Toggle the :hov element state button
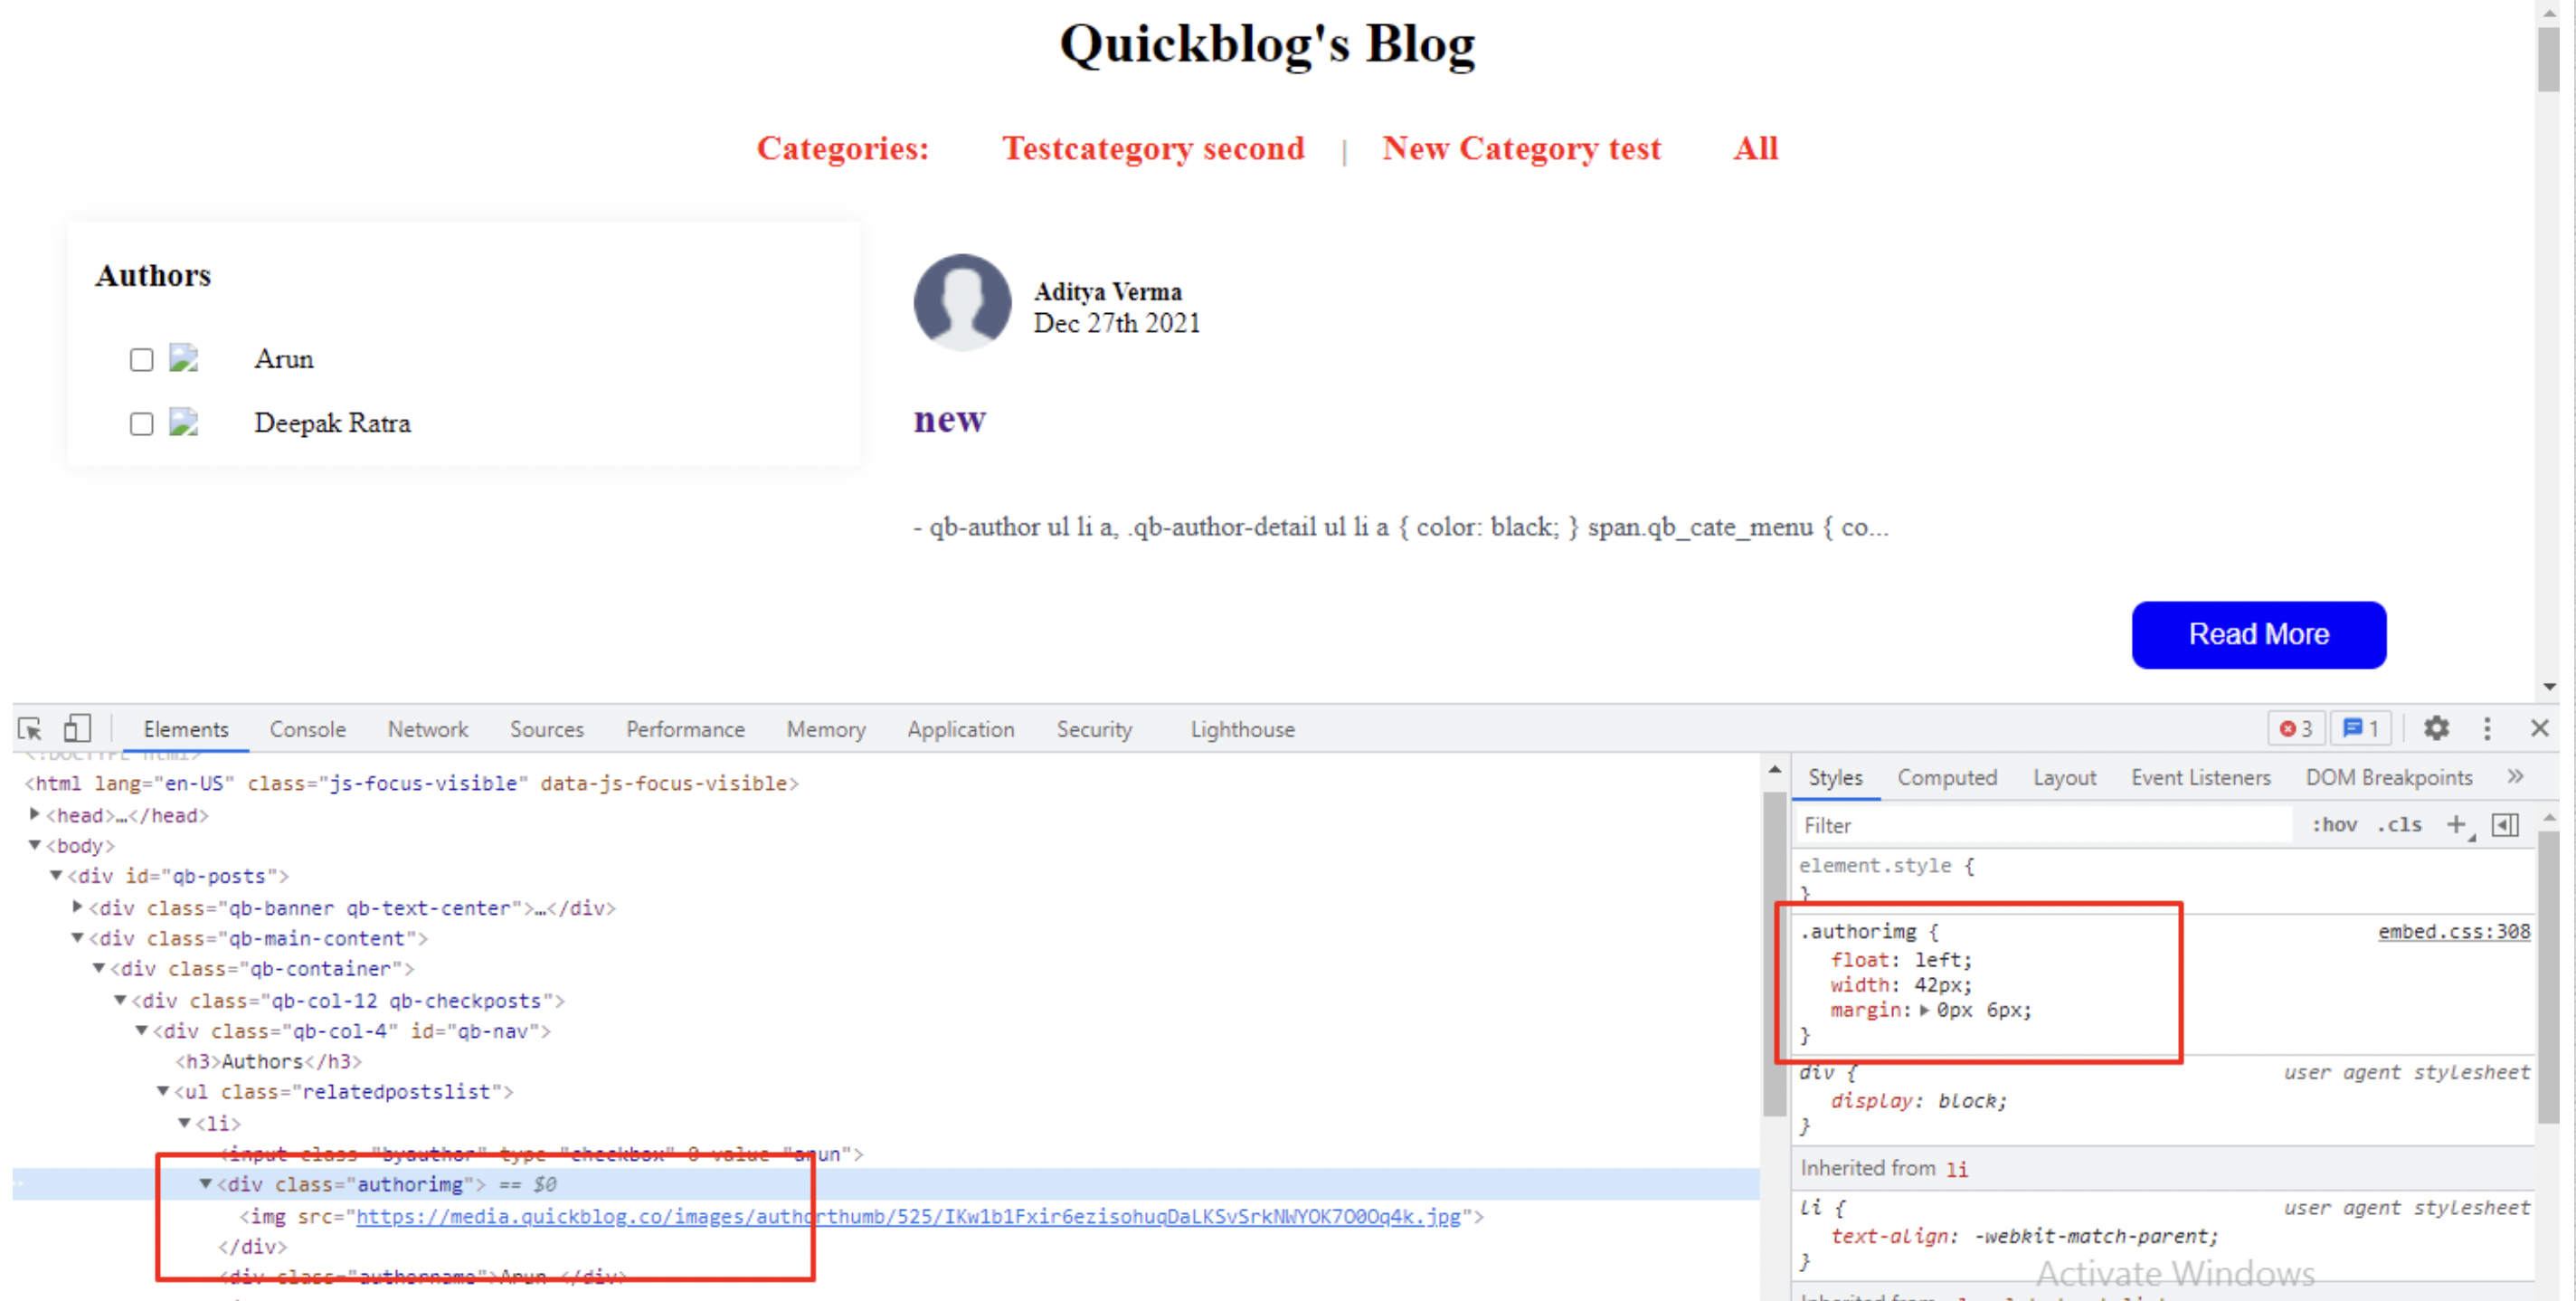This screenshot has width=2576, height=1301. [x=2334, y=825]
